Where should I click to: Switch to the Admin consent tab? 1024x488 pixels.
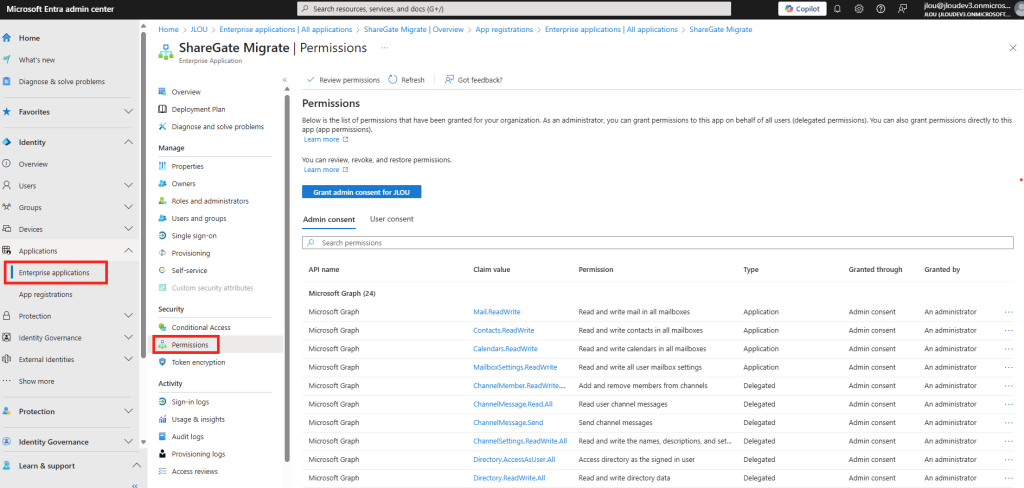pos(329,220)
